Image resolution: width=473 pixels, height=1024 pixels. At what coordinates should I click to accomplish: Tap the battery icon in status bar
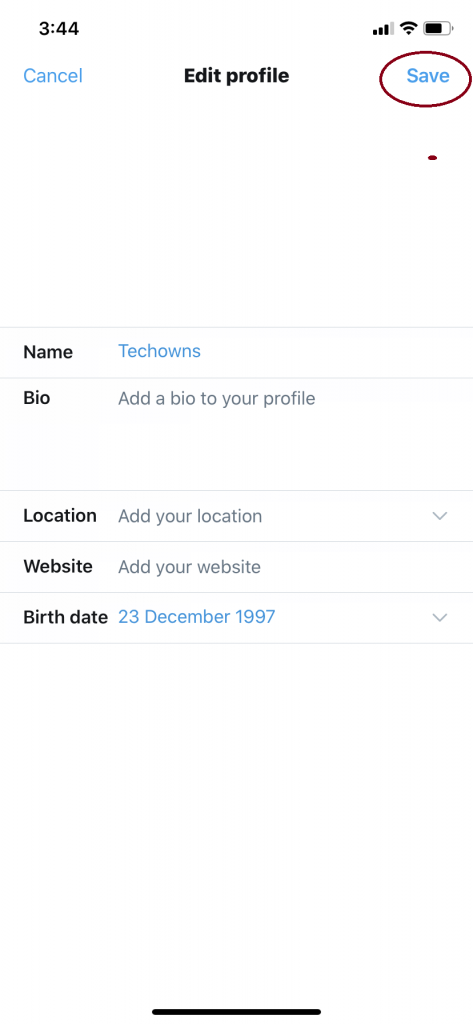pos(438,28)
